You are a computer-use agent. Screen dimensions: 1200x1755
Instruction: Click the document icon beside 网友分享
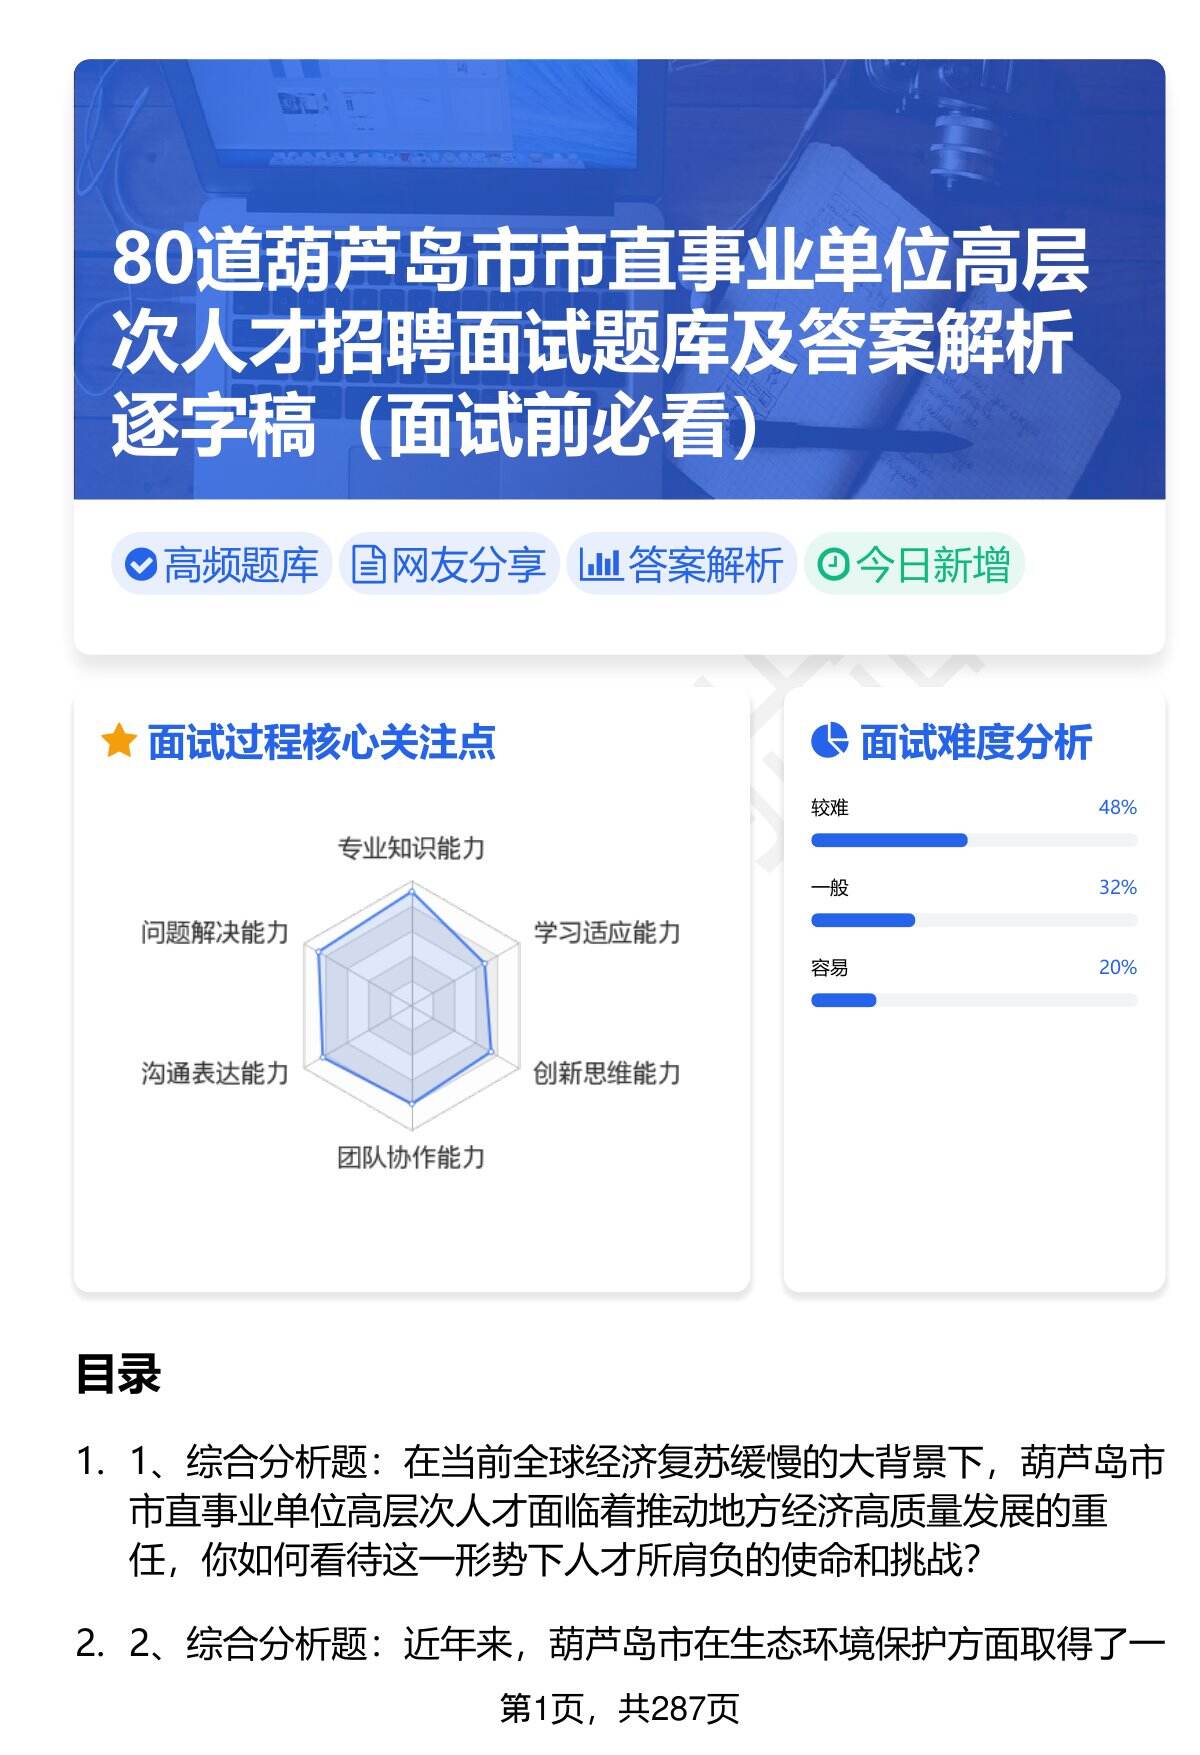click(x=369, y=565)
